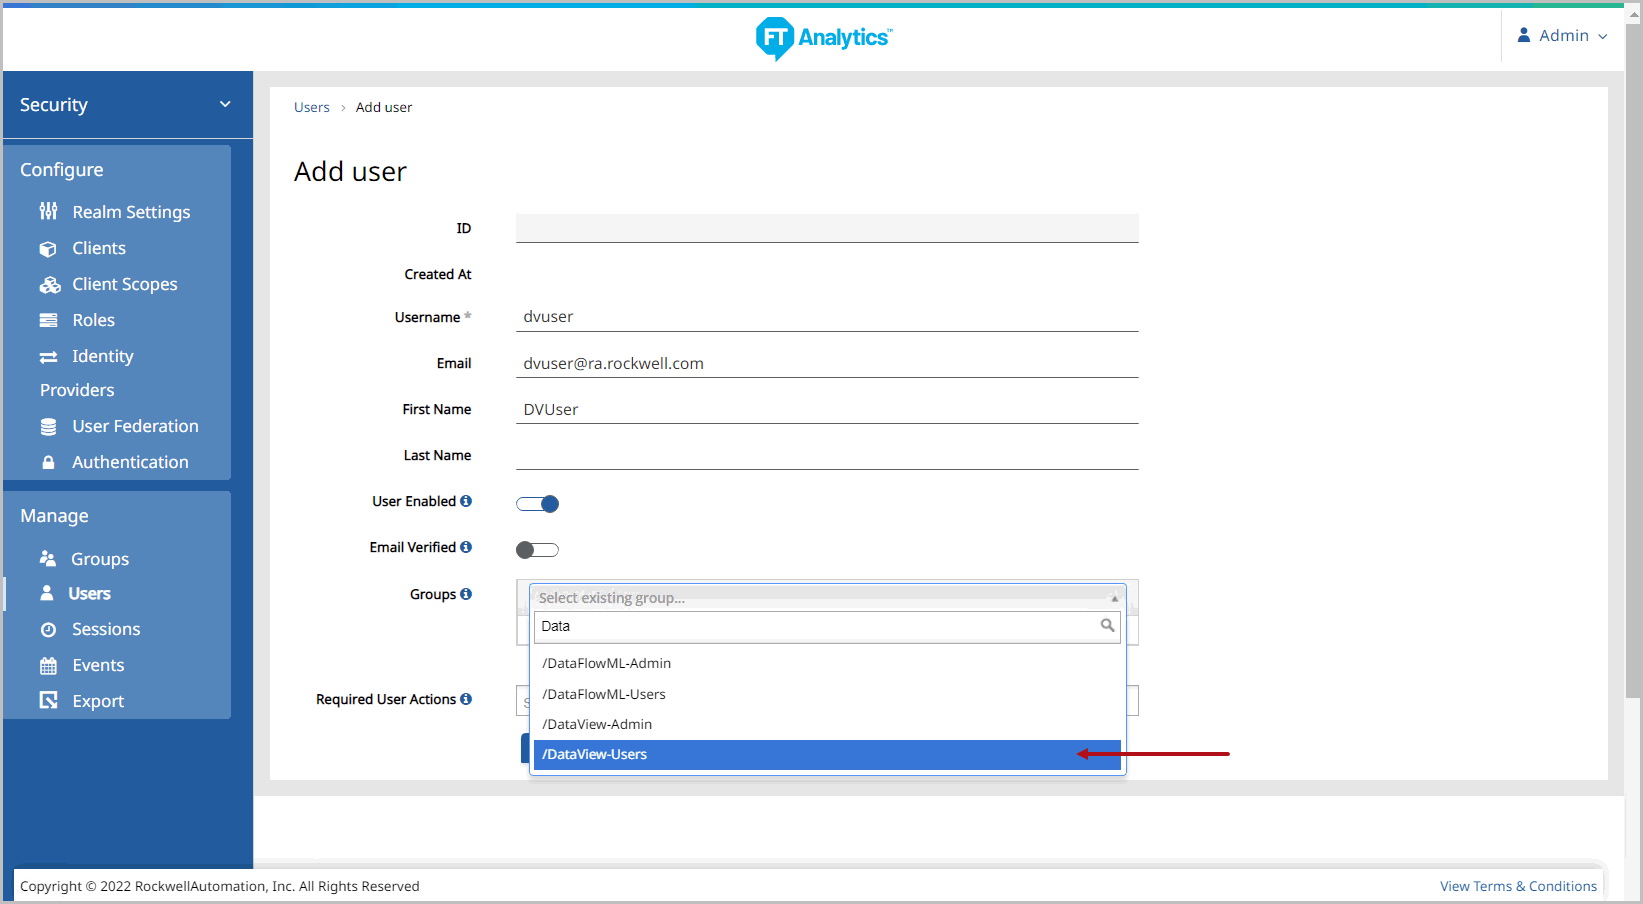Screen dimensions: 1643x904
Task: Choose /DataView-Admin group option
Action: (x=827, y=724)
